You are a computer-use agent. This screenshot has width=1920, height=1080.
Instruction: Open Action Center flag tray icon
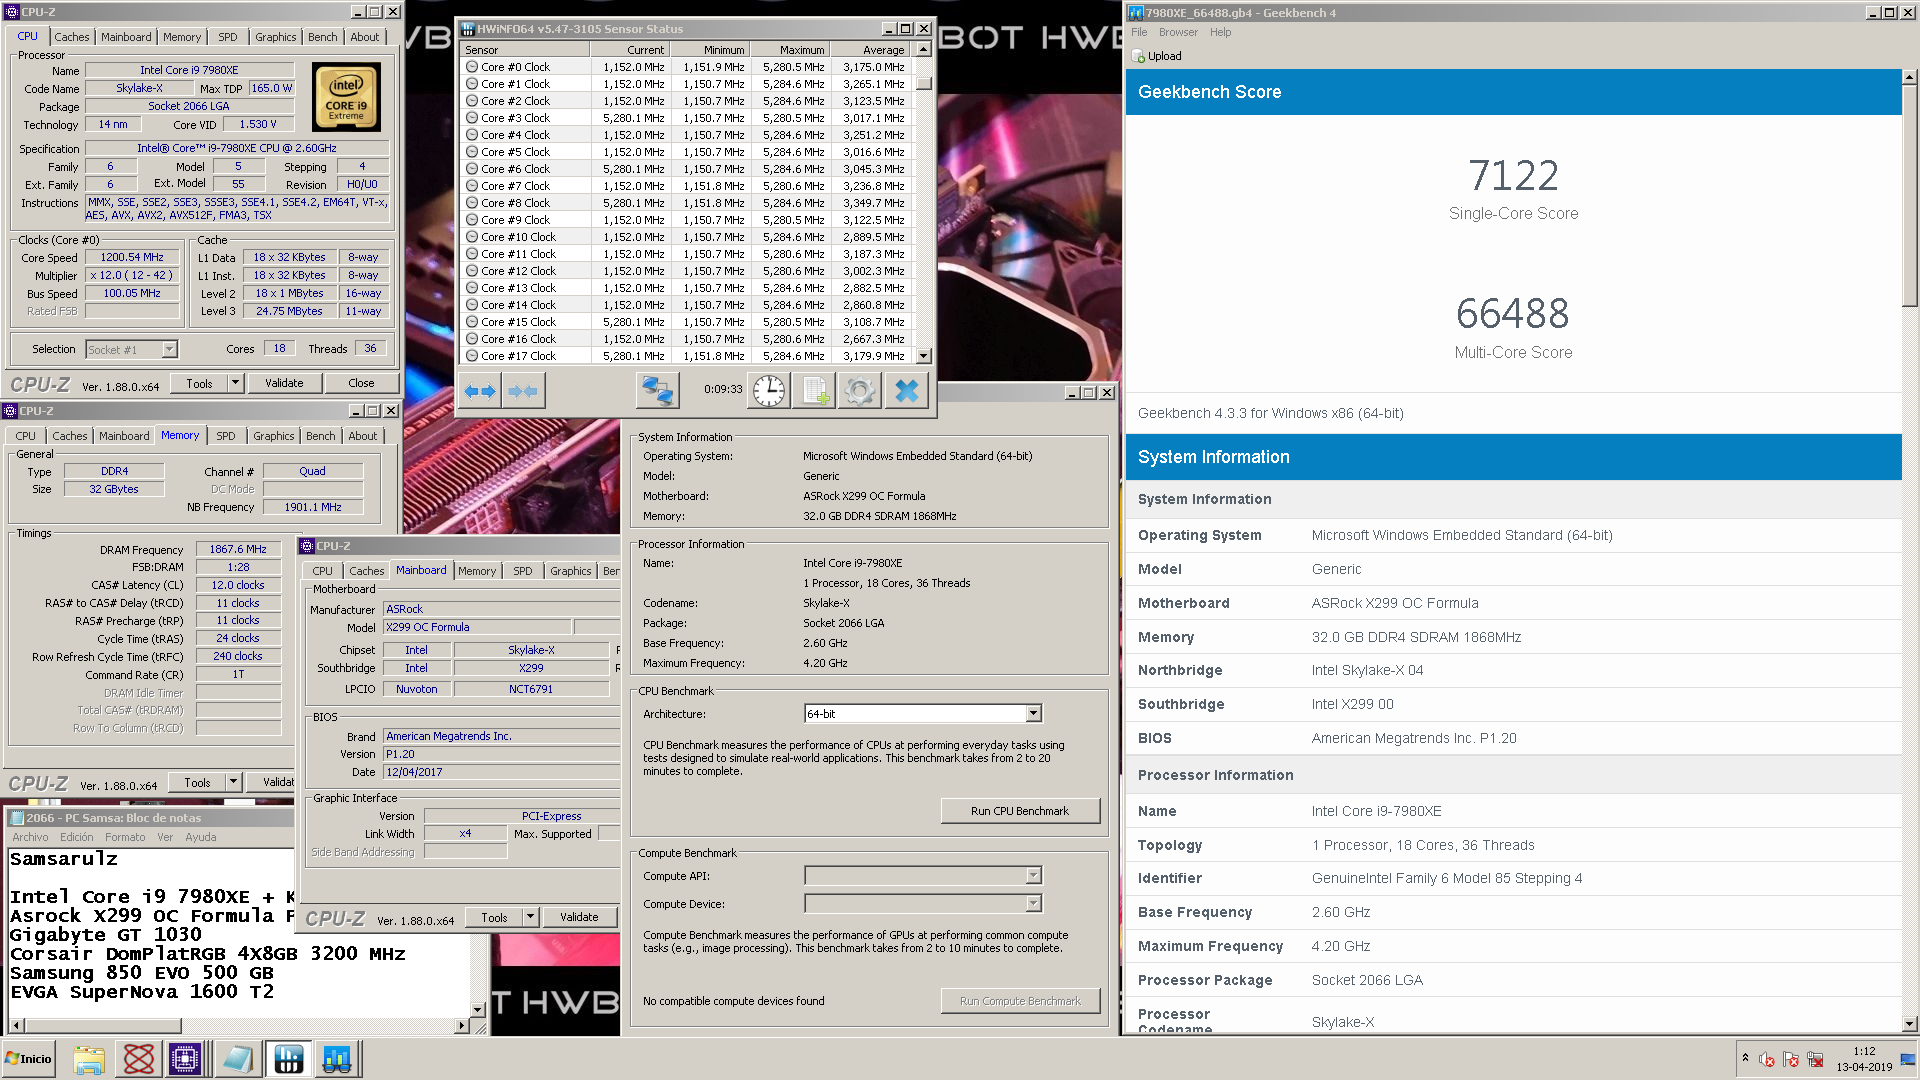[x=1791, y=1059]
